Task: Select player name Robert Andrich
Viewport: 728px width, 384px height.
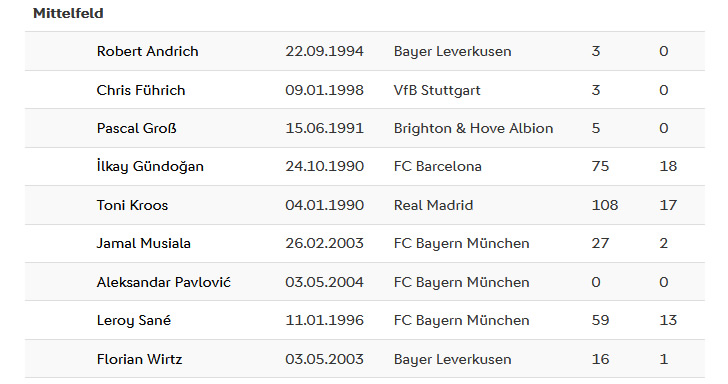Action: tap(148, 51)
